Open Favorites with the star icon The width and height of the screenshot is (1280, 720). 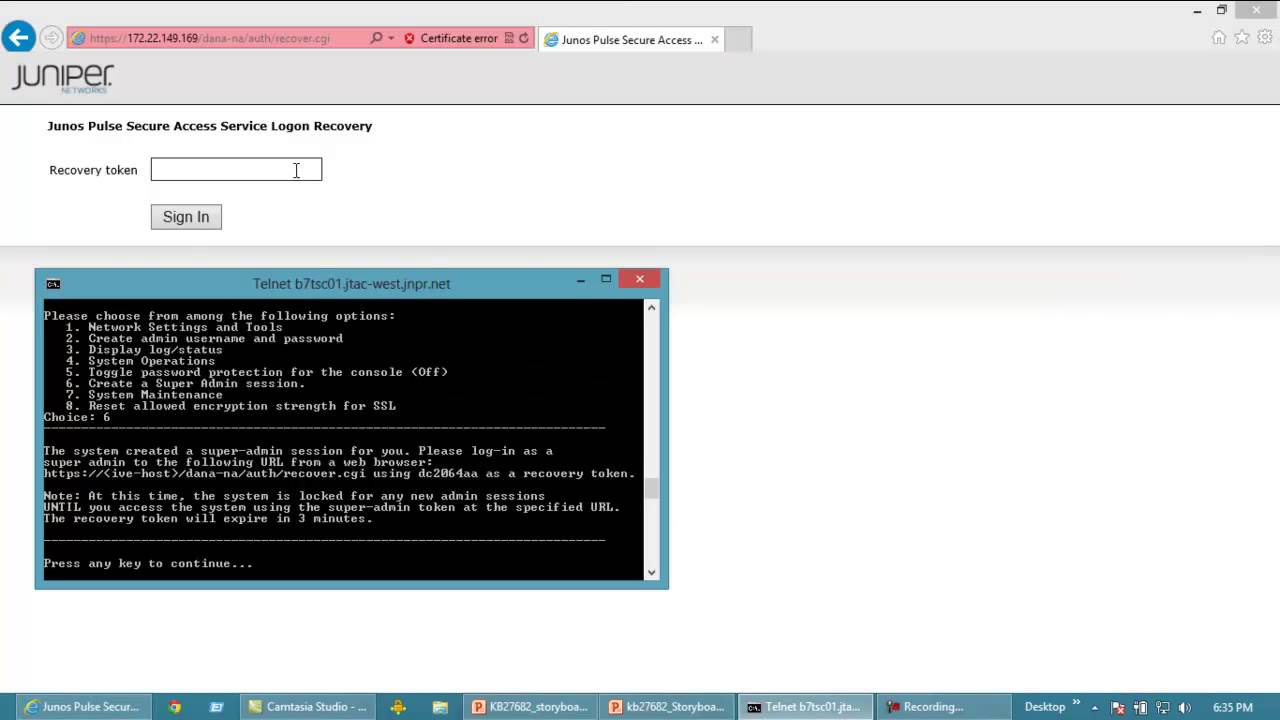[x=1242, y=37]
